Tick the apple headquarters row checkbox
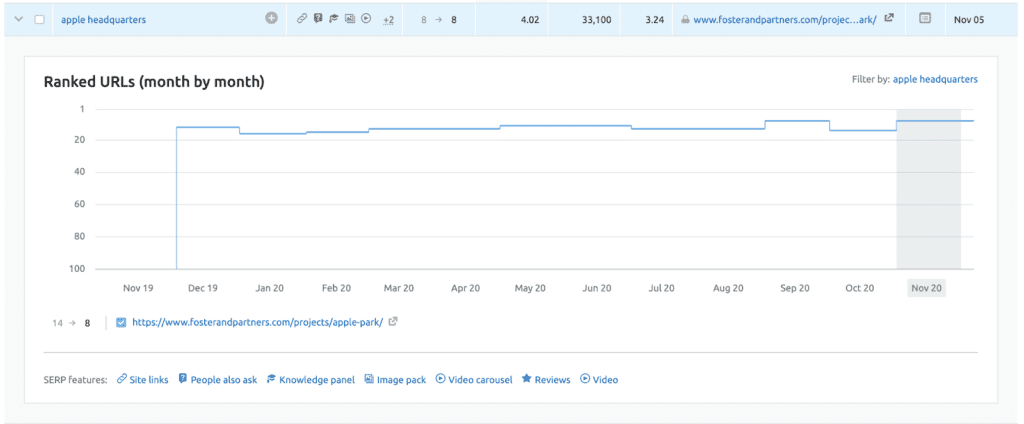 (39, 20)
